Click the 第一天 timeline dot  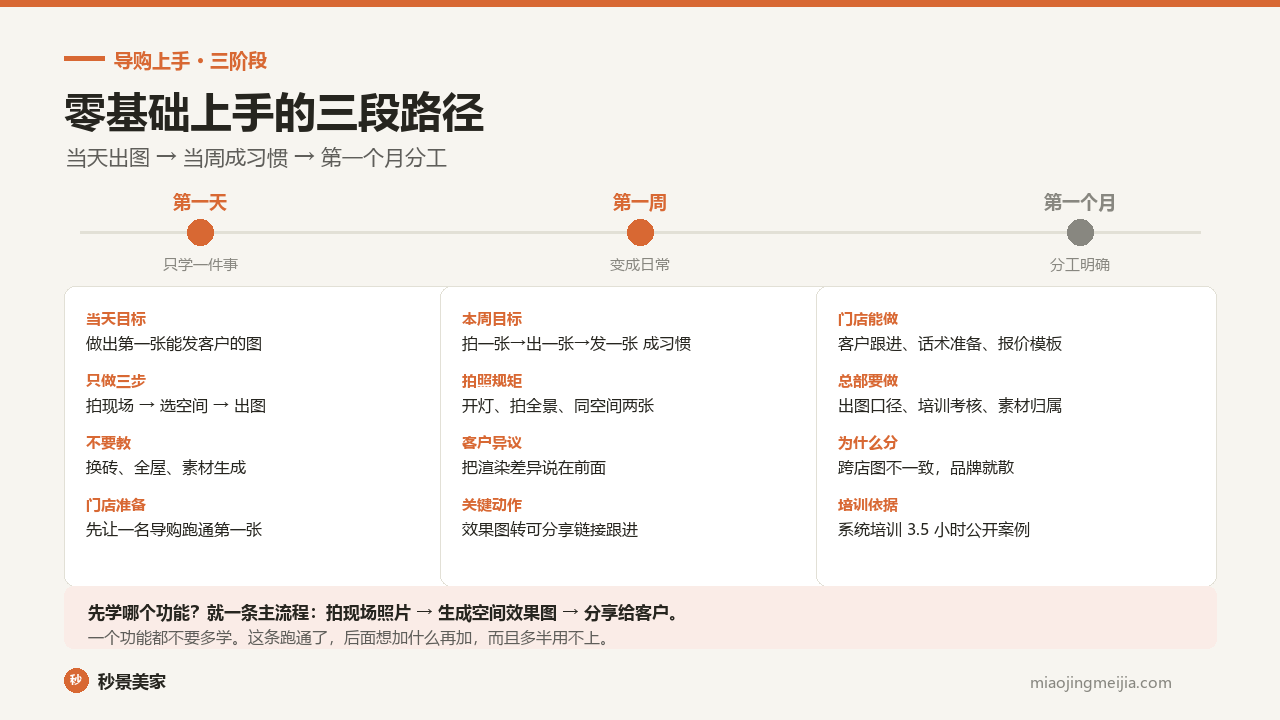(x=200, y=232)
